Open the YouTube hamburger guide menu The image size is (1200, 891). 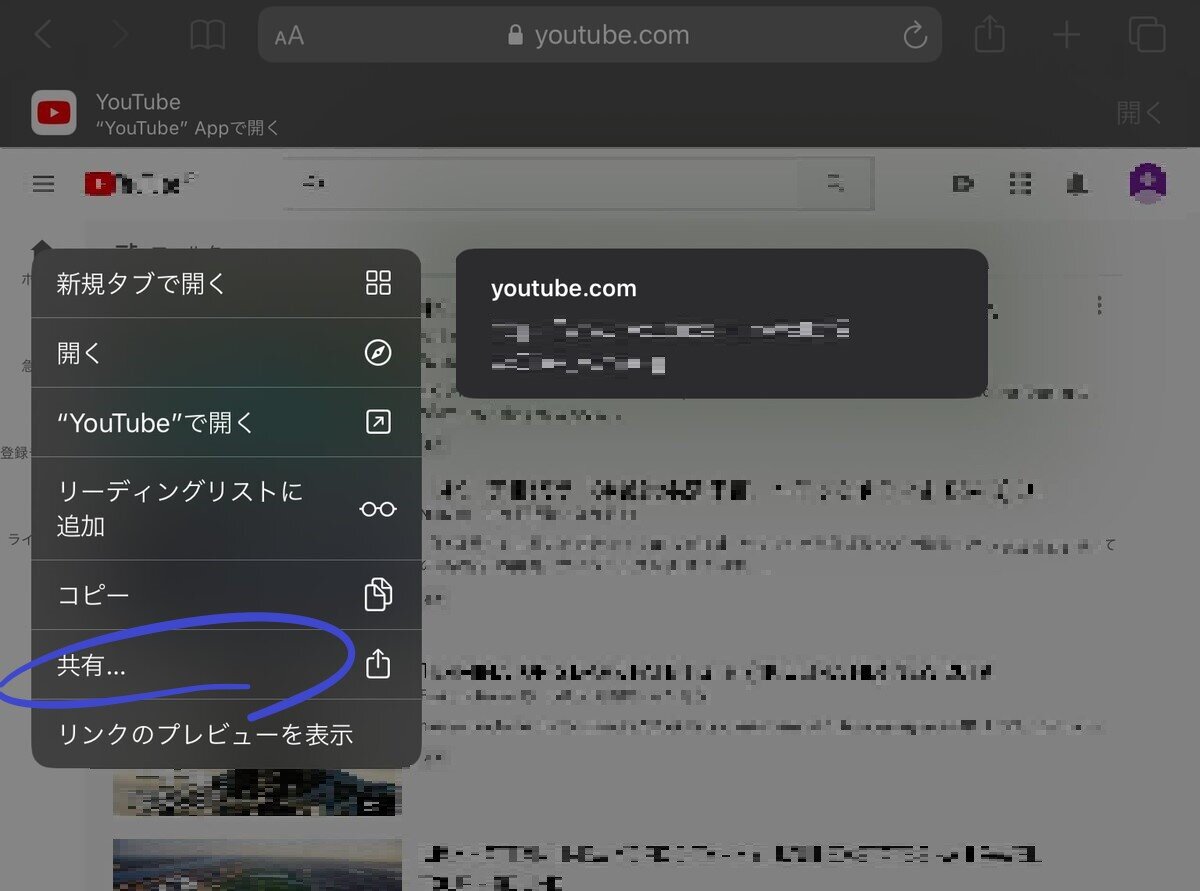(x=43, y=184)
